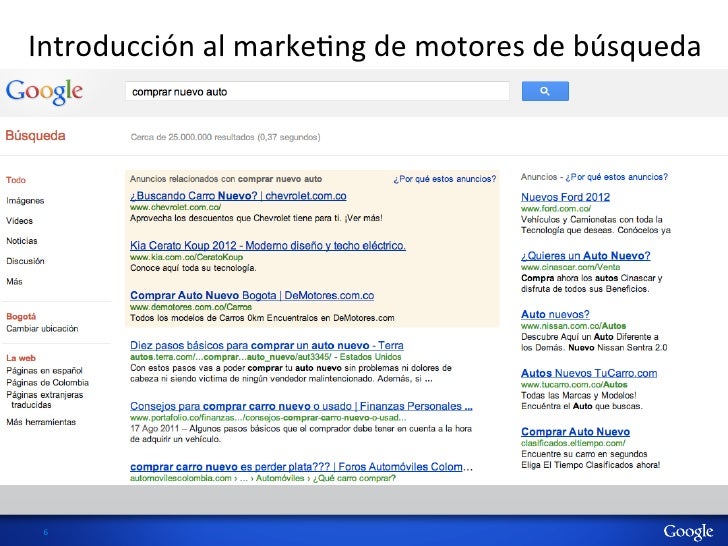Open "Diez pasos básicos para comprar" Terra result

coord(266,345)
